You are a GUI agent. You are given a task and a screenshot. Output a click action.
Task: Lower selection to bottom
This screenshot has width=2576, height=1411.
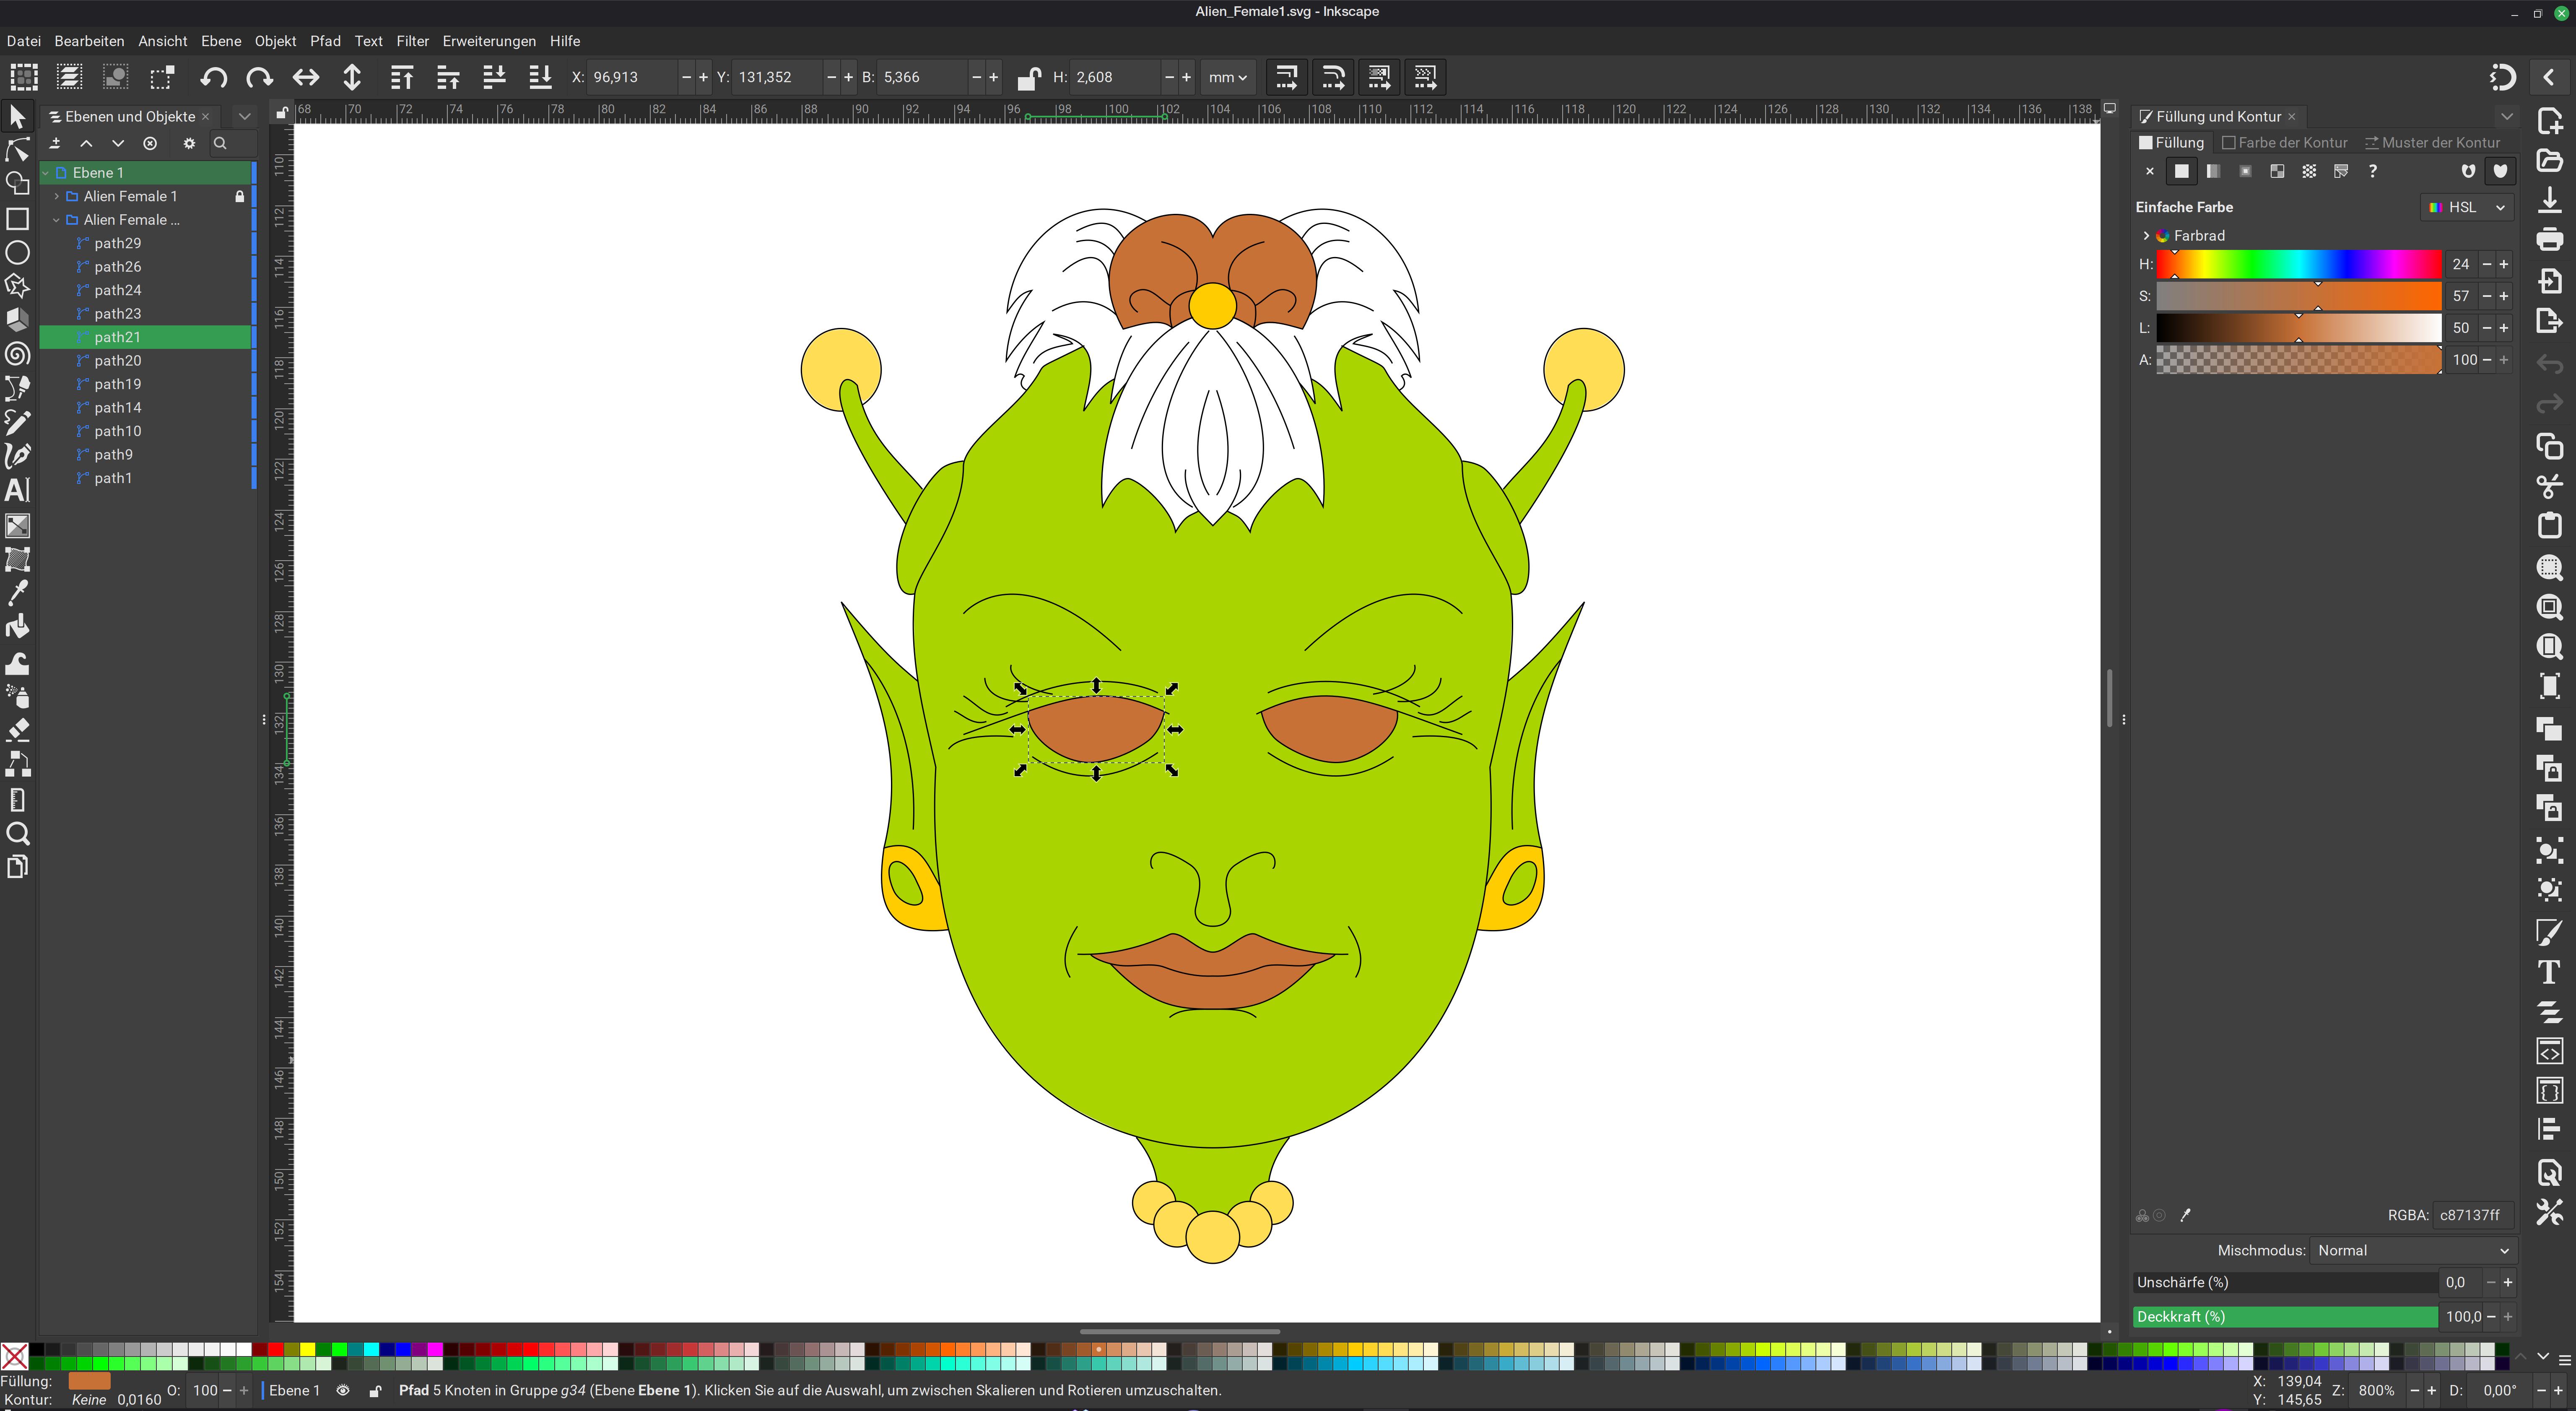[x=540, y=77]
